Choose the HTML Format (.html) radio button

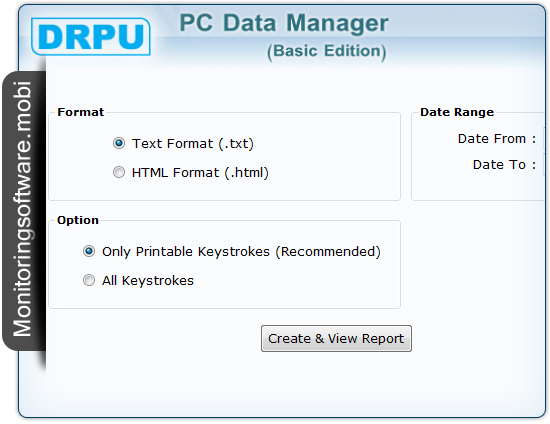[119, 172]
